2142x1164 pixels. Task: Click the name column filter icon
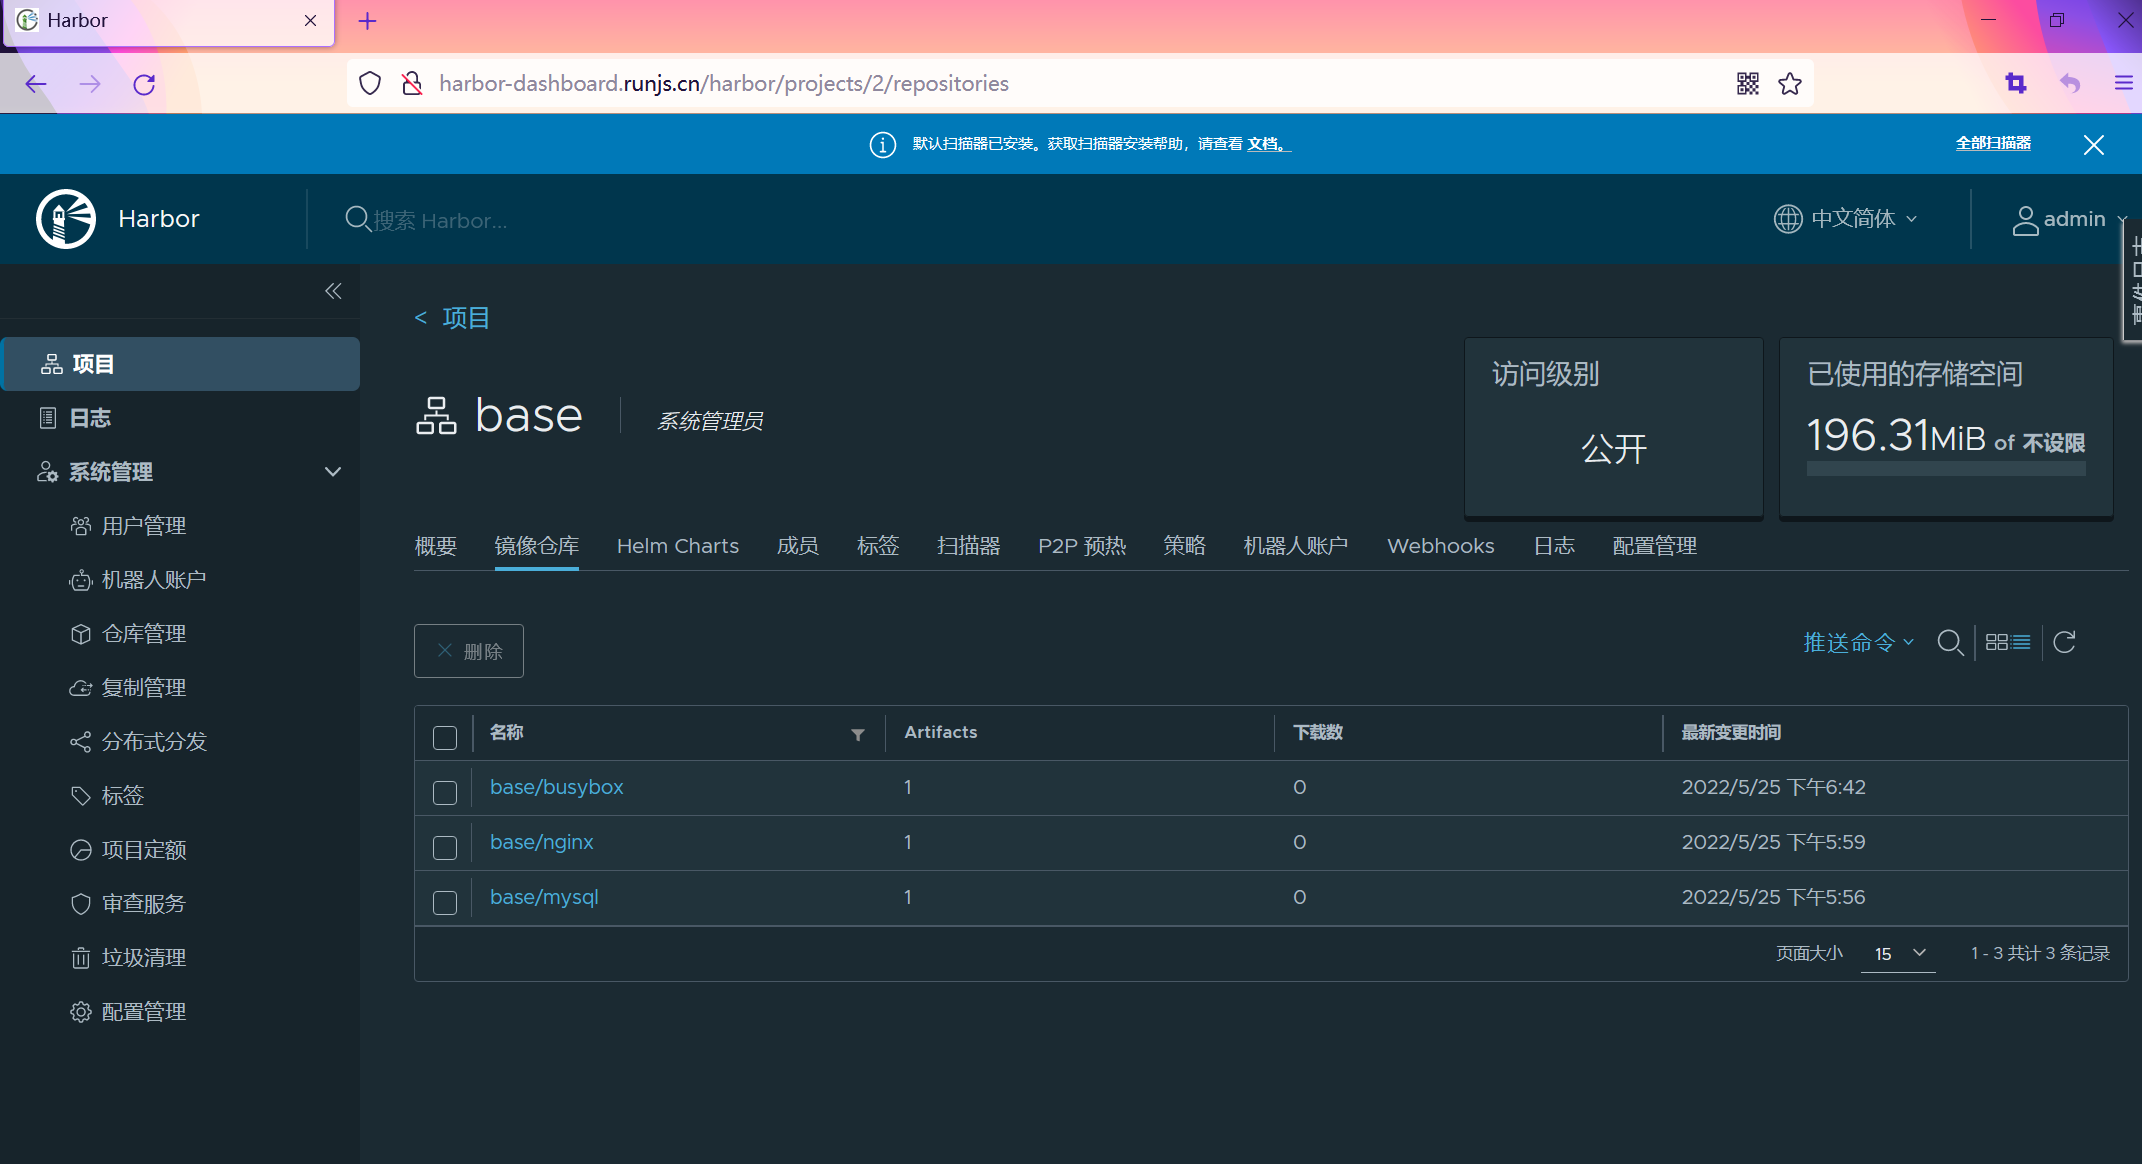(858, 734)
